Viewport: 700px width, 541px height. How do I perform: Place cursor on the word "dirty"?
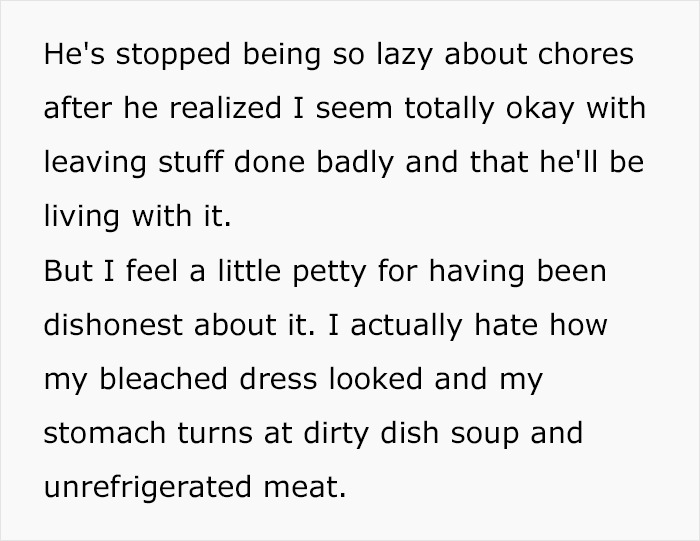pos(336,434)
